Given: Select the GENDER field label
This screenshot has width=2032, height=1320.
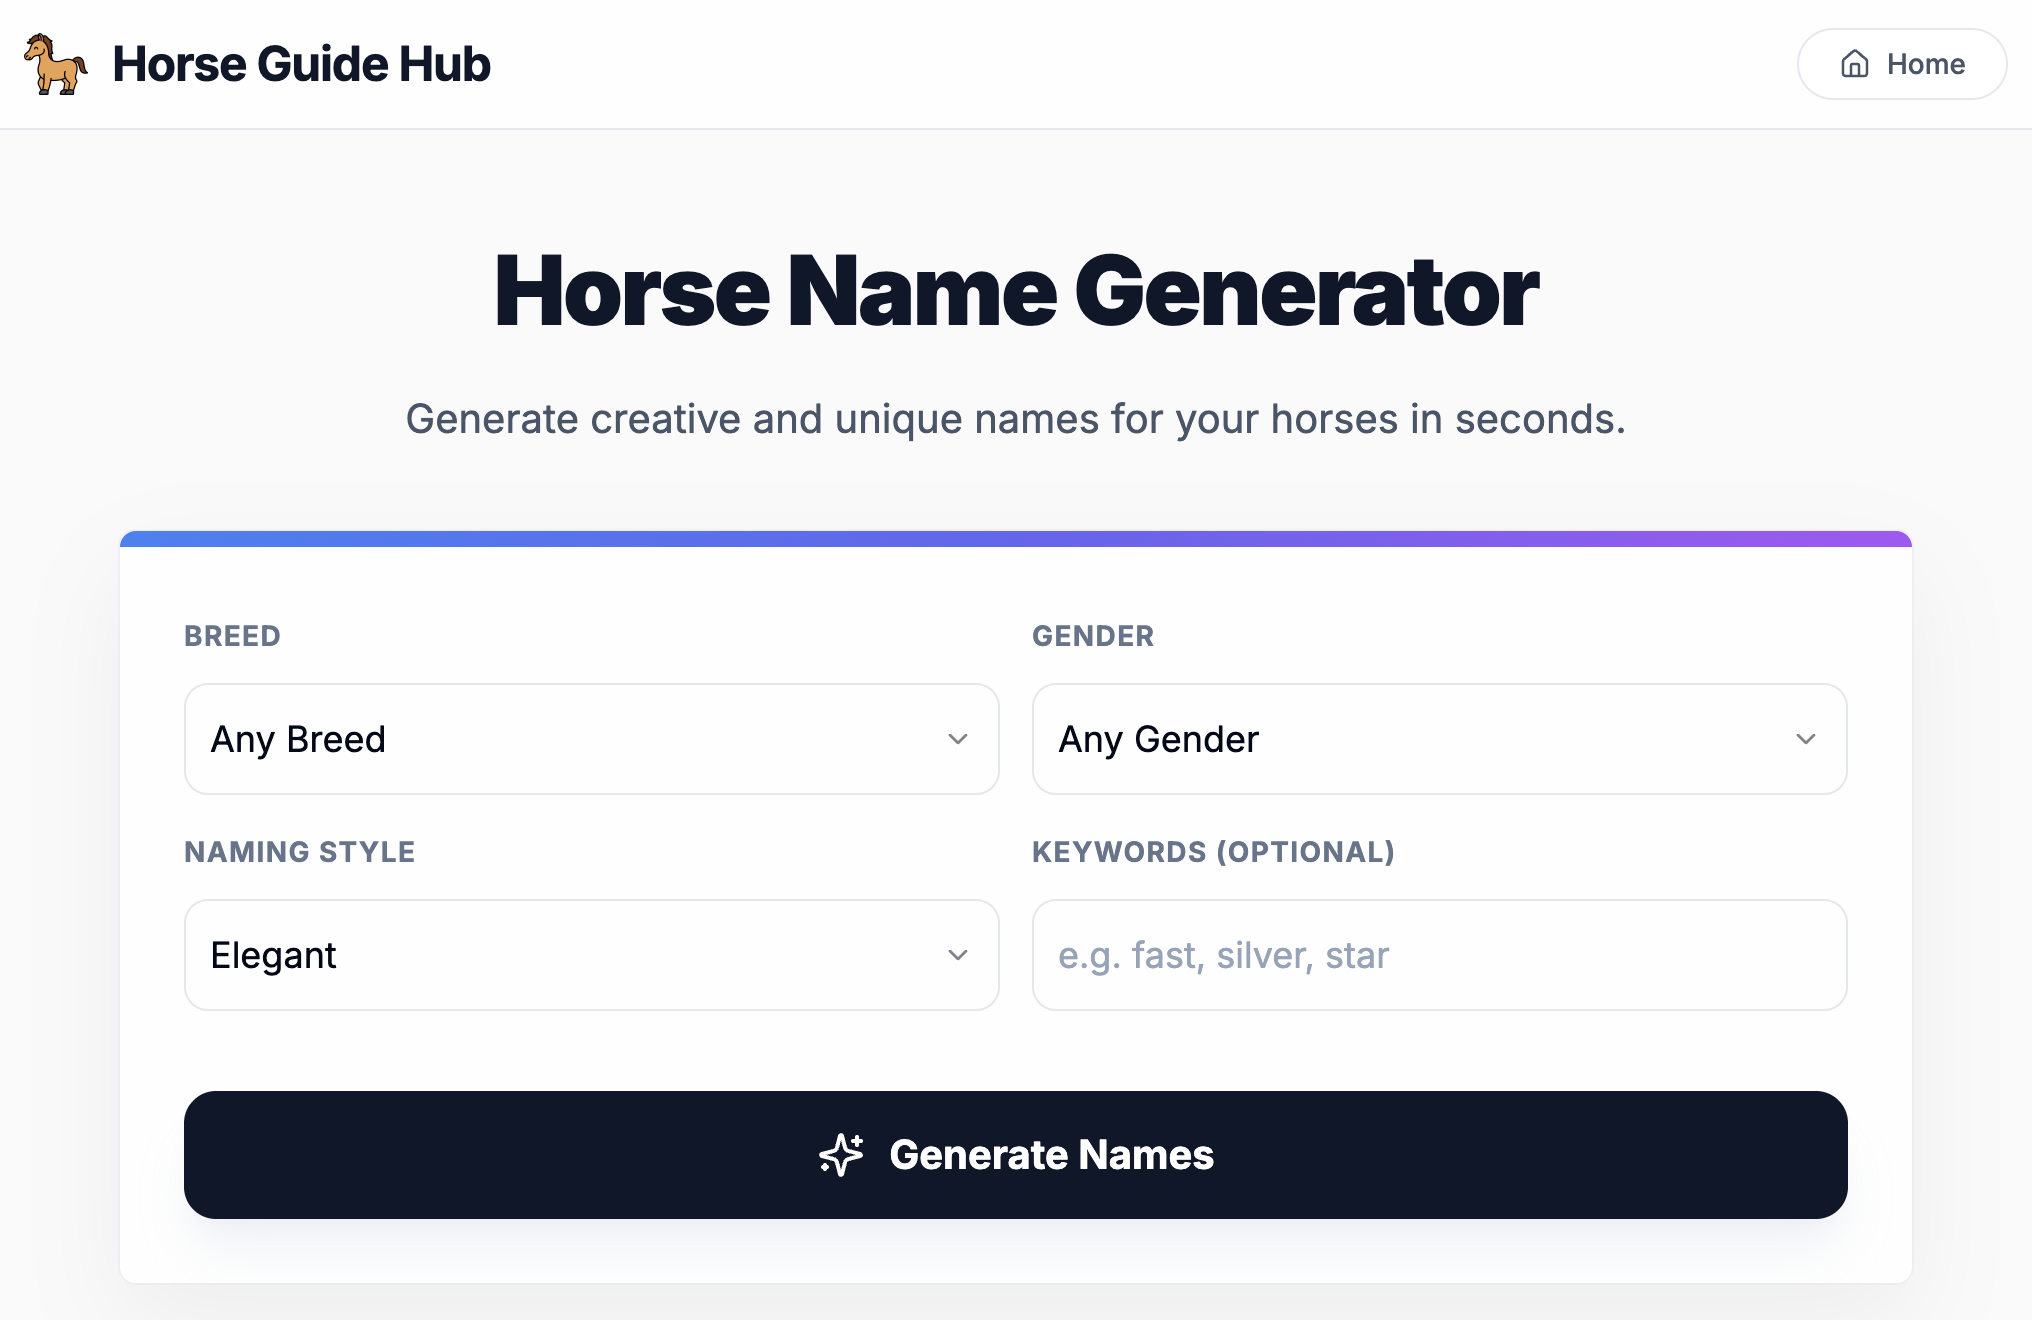Looking at the screenshot, I should point(1093,636).
